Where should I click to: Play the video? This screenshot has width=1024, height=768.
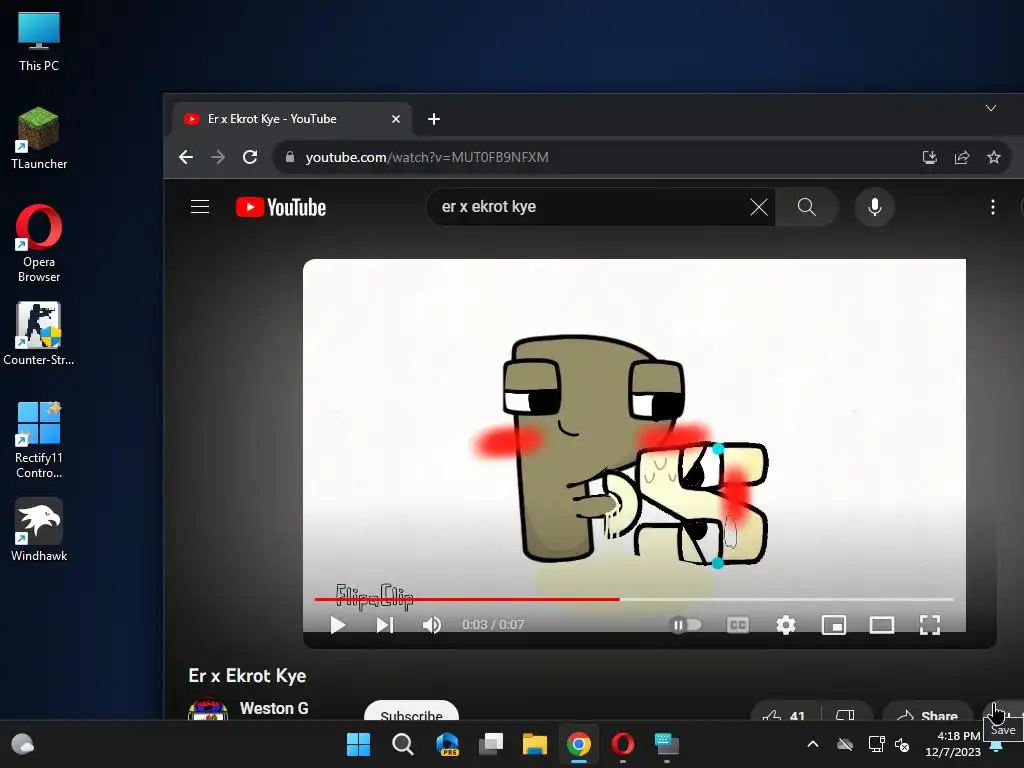coord(338,625)
